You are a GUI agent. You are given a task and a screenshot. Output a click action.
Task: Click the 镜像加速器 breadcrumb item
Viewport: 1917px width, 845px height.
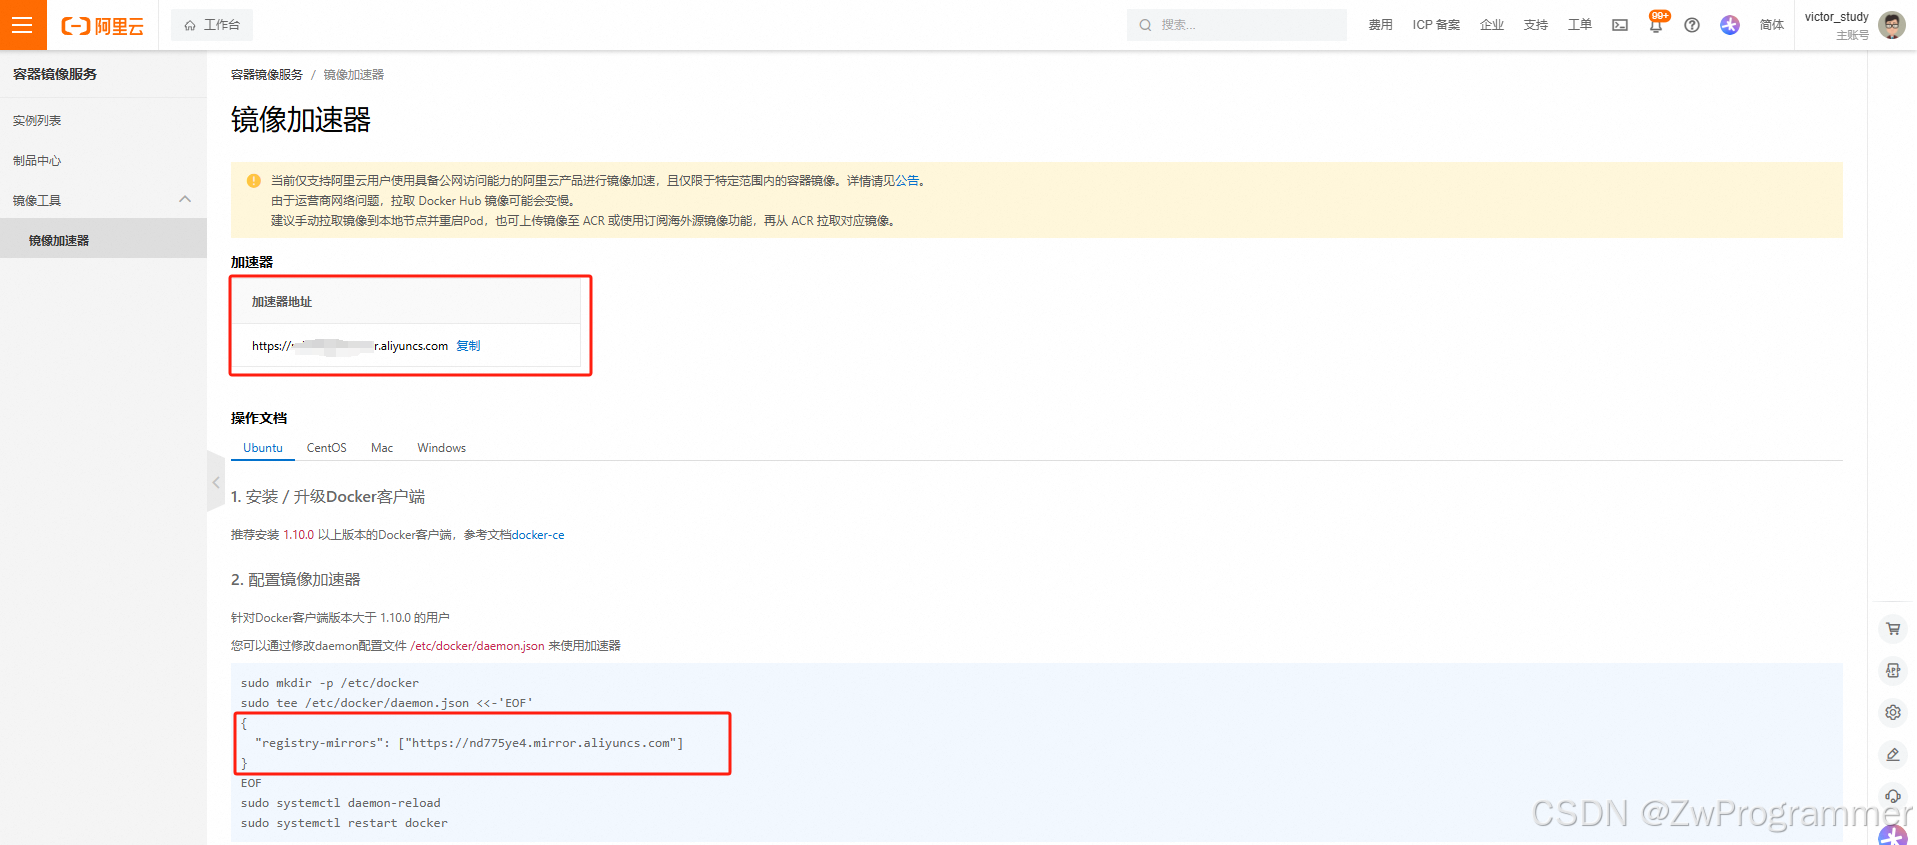click(354, 75)
